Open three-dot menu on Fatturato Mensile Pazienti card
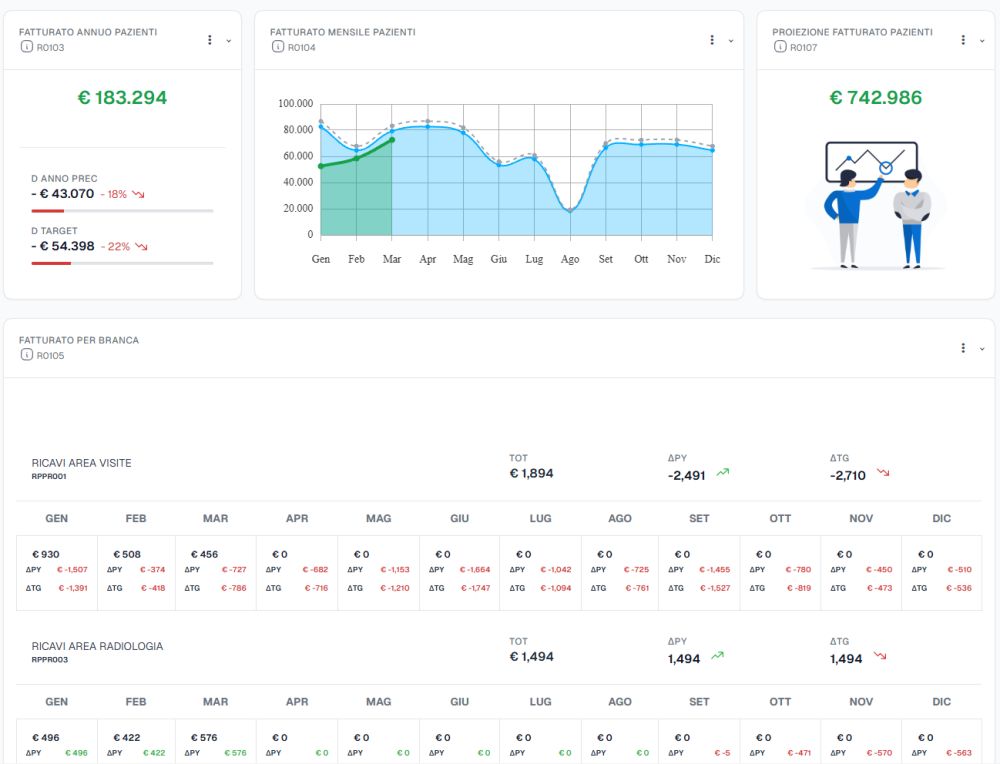 pyautogui.click(x=712, y=40)
